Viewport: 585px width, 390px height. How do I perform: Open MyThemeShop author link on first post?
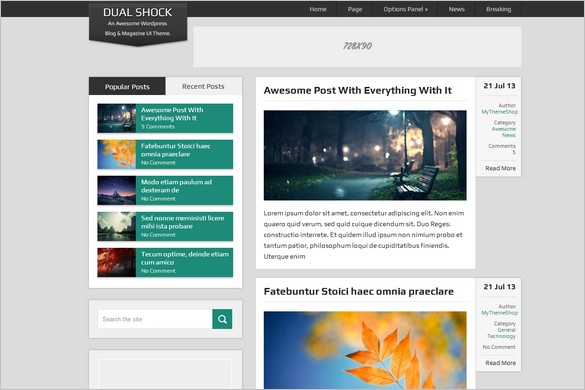coord(499,112)
